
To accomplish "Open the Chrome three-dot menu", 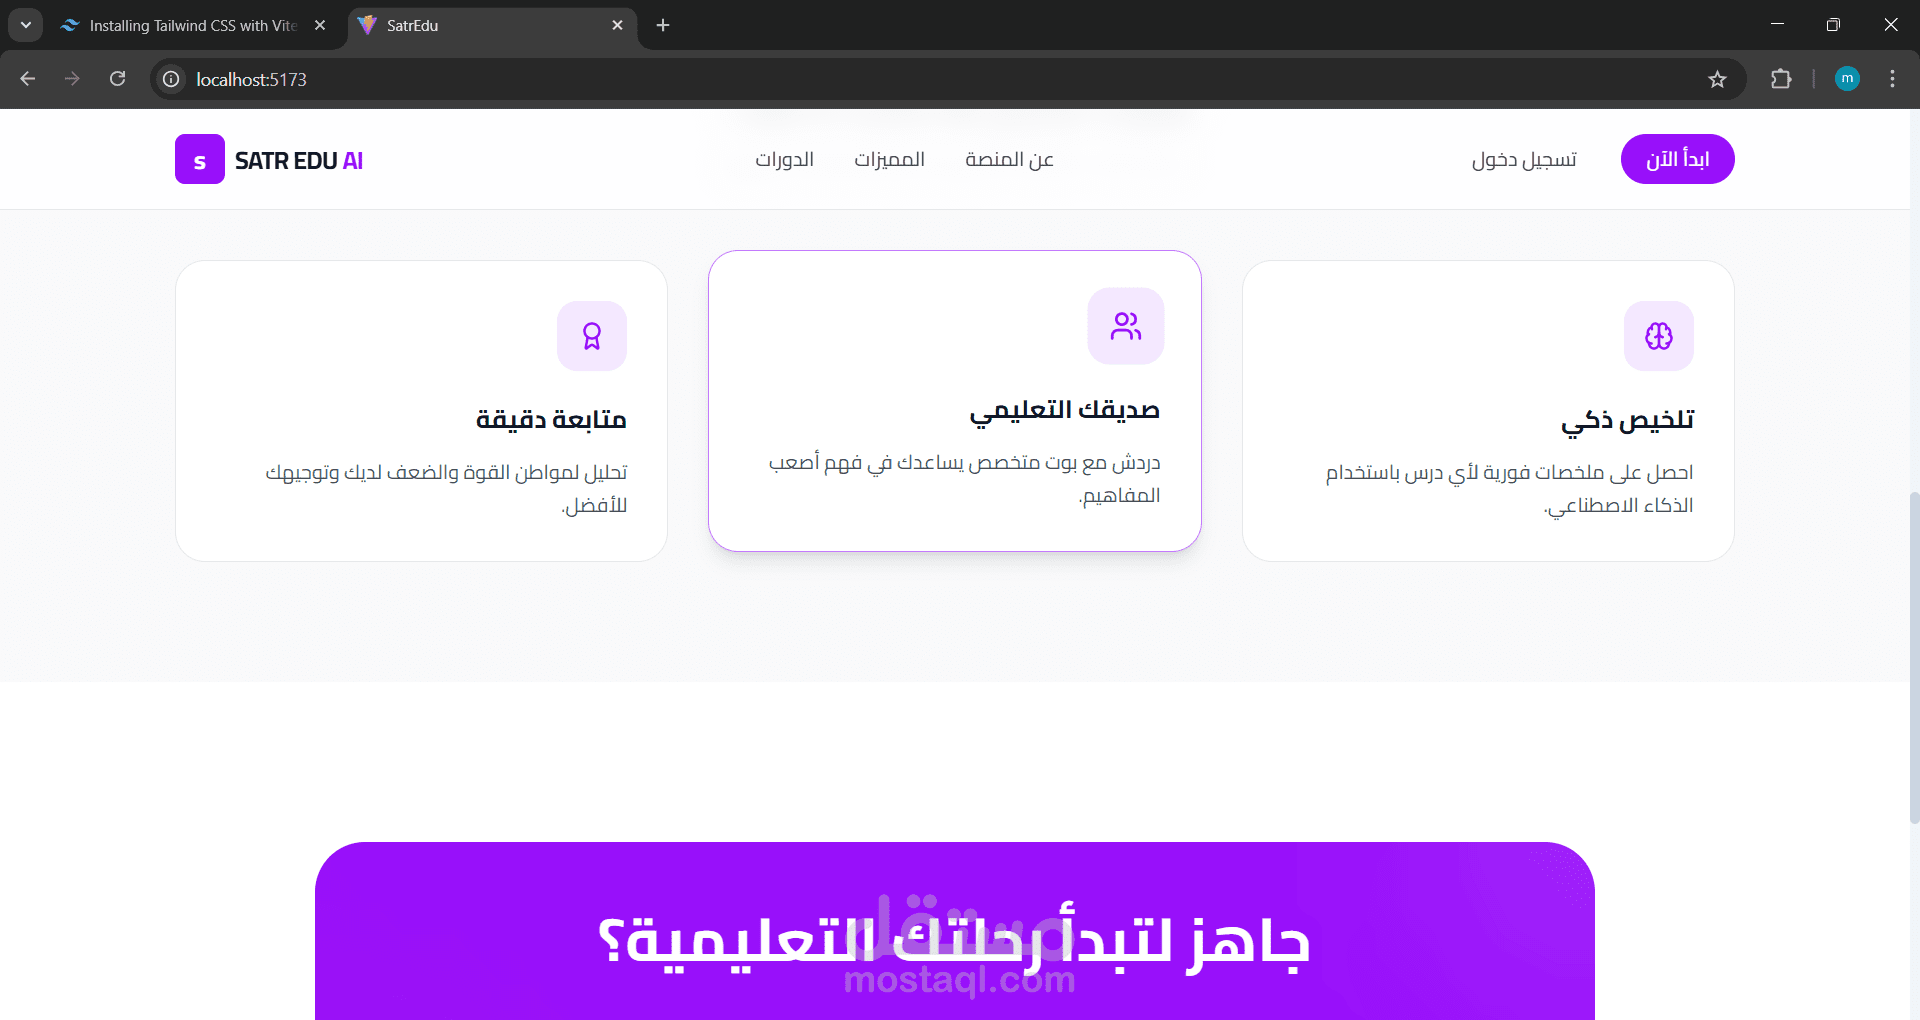I will (1892, 79).
